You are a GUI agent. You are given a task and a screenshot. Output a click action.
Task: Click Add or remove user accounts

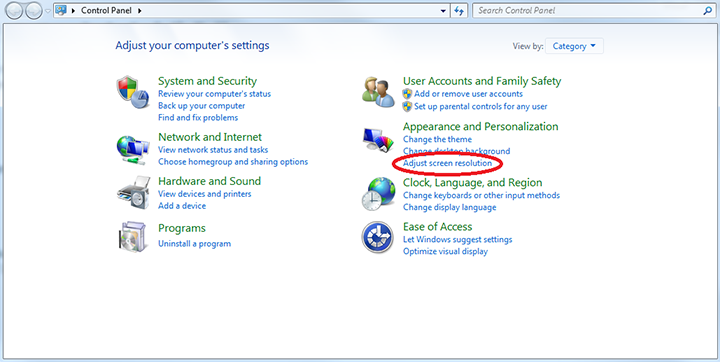(x=468, y=94)
